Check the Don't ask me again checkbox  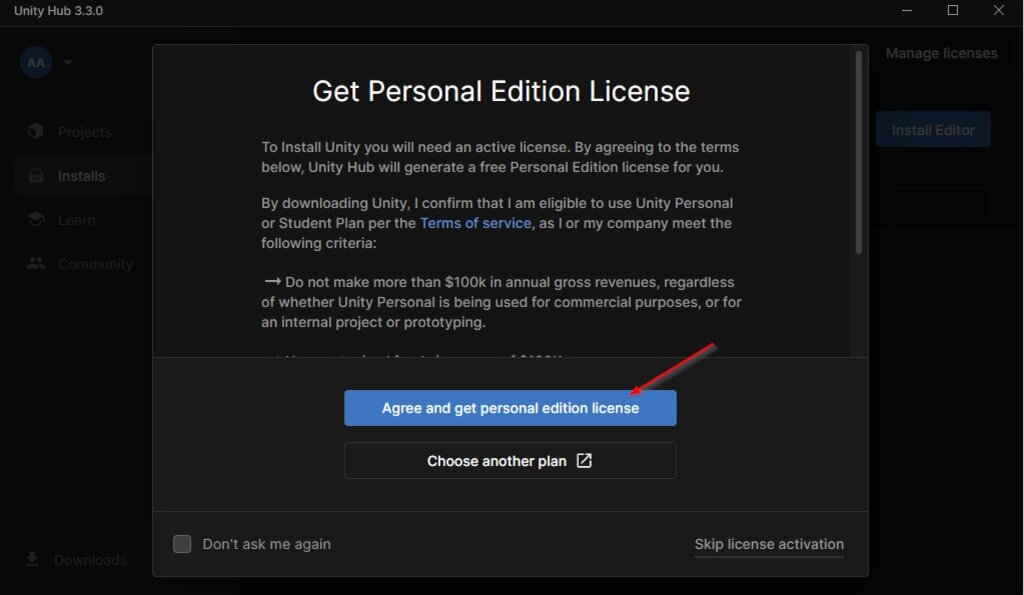pos(182,543)
